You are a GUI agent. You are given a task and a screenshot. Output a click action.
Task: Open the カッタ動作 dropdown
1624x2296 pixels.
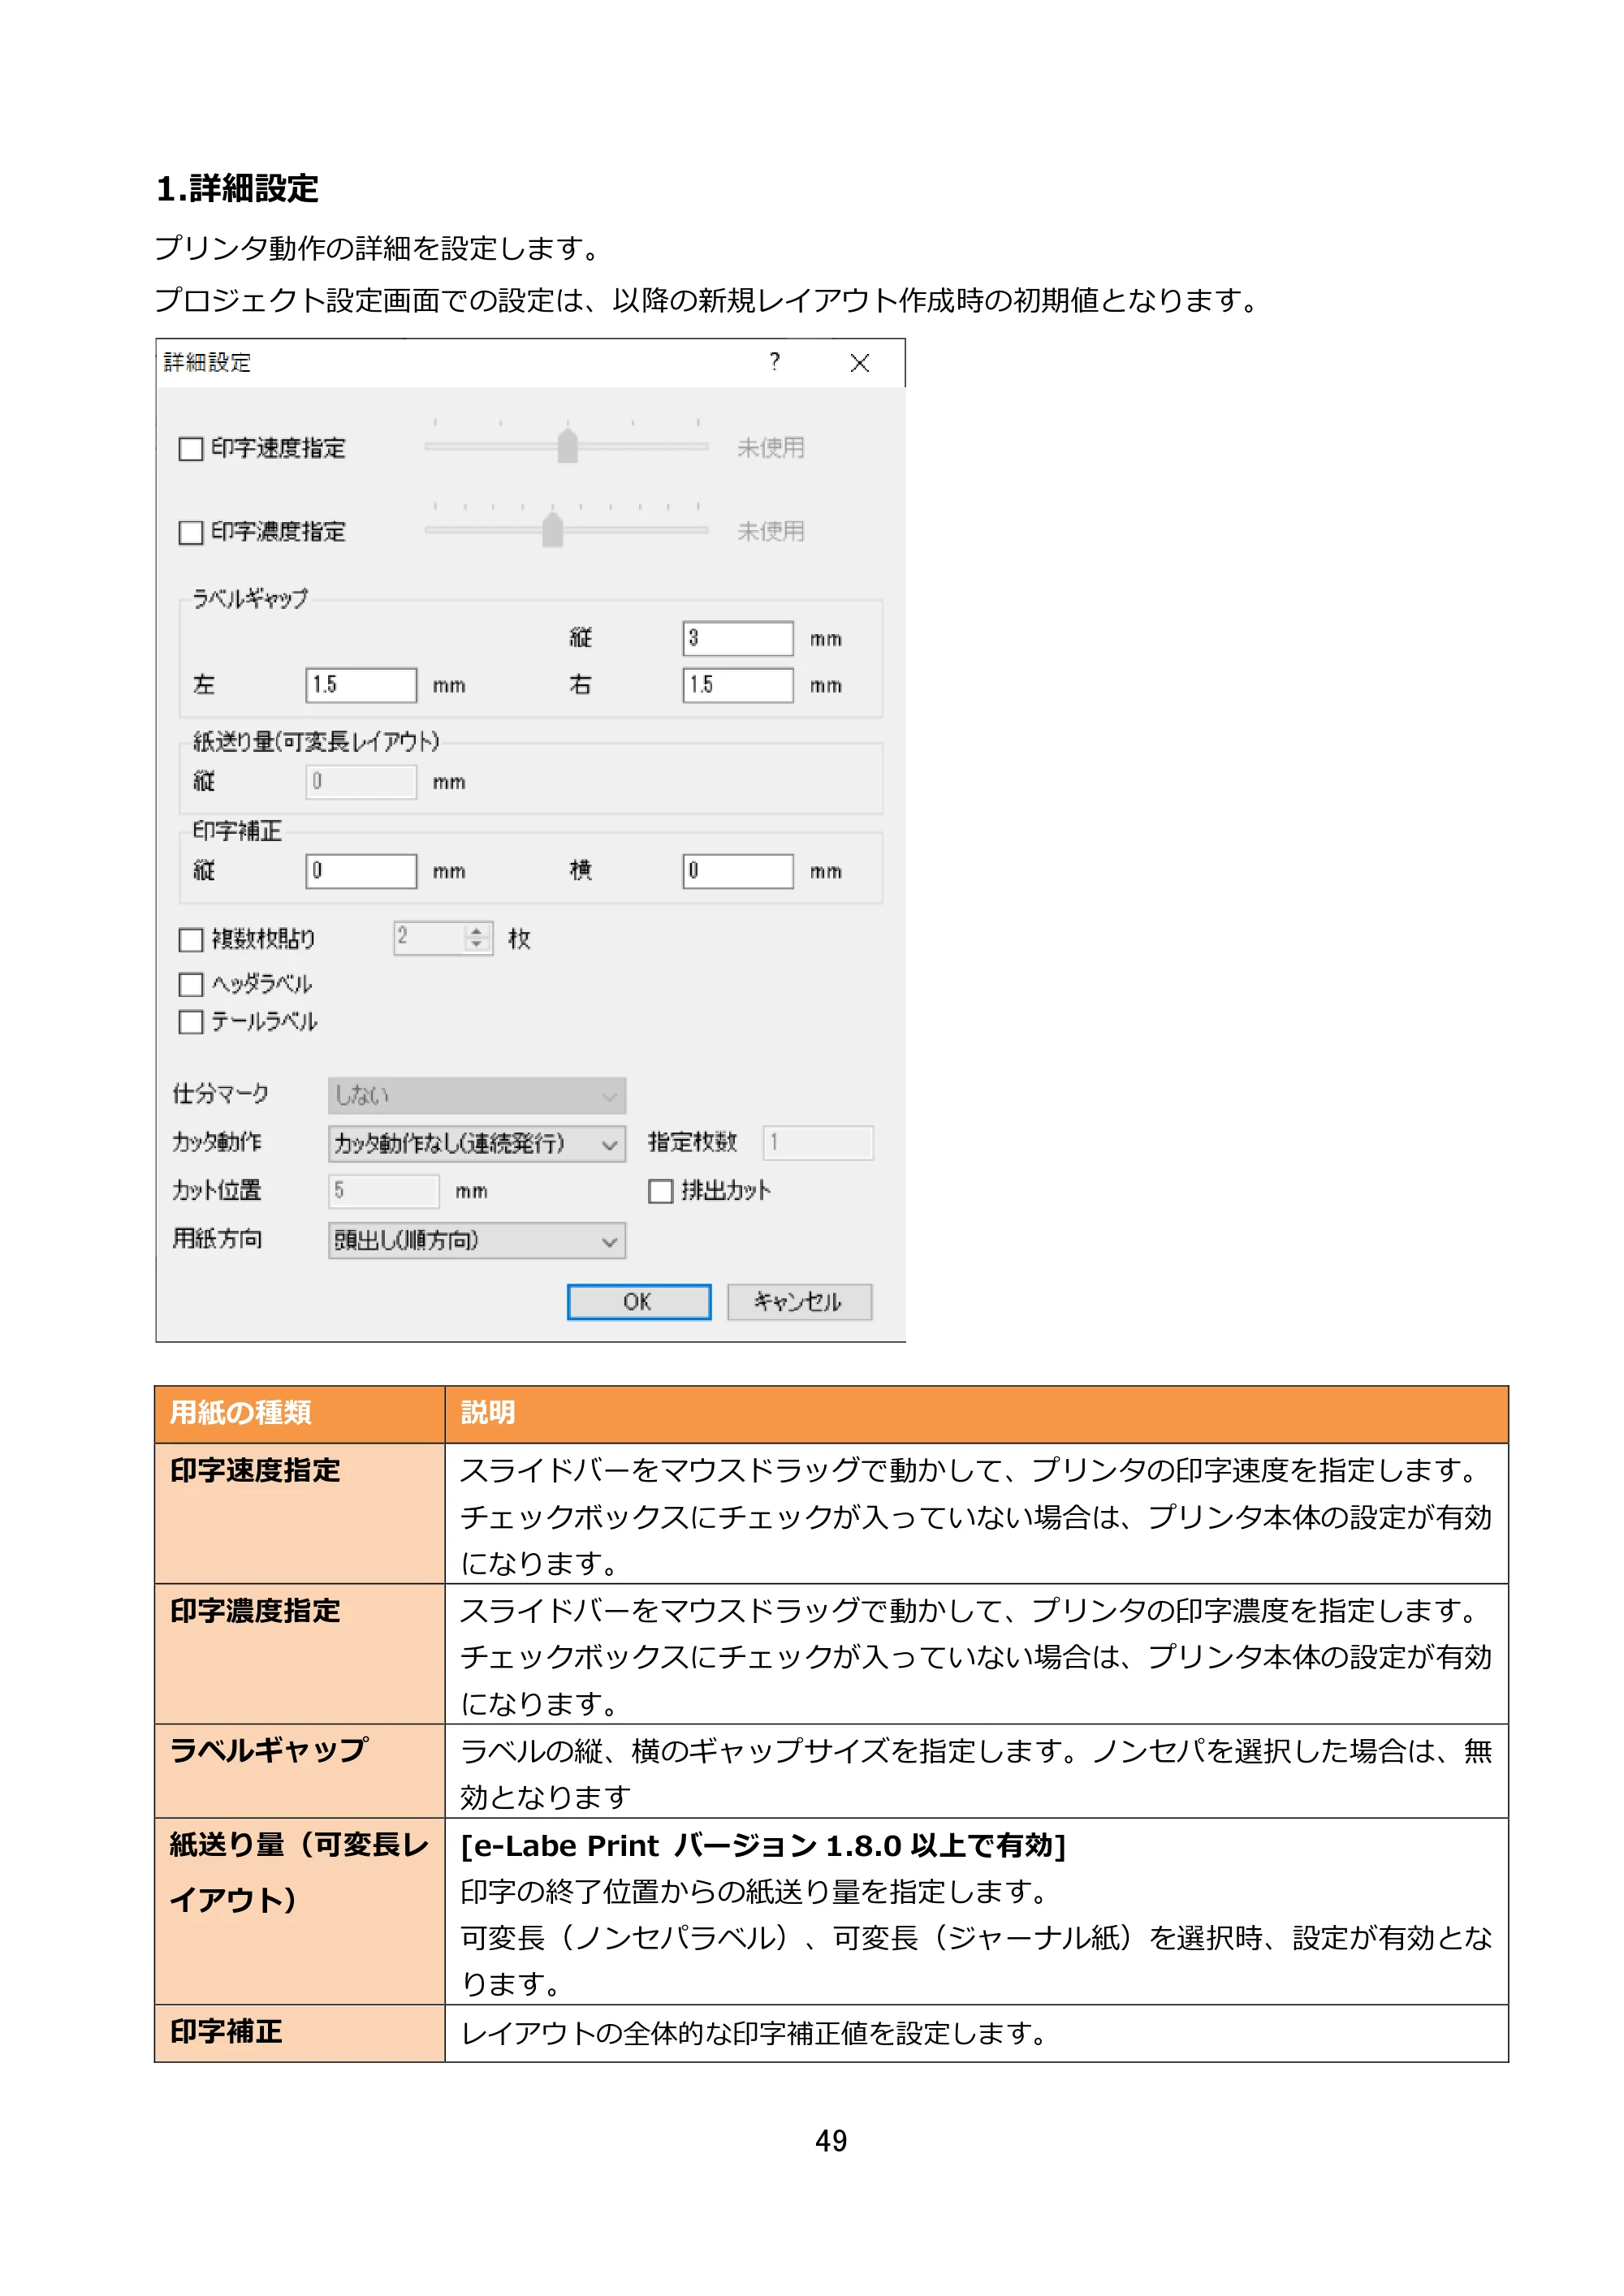tap(477, 1144)
